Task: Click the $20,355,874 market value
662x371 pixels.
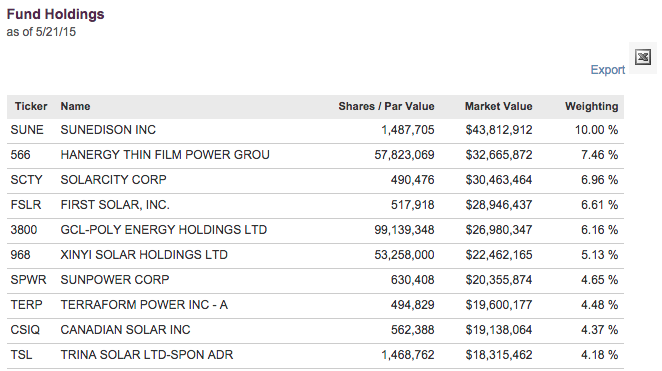Action: 499,279
